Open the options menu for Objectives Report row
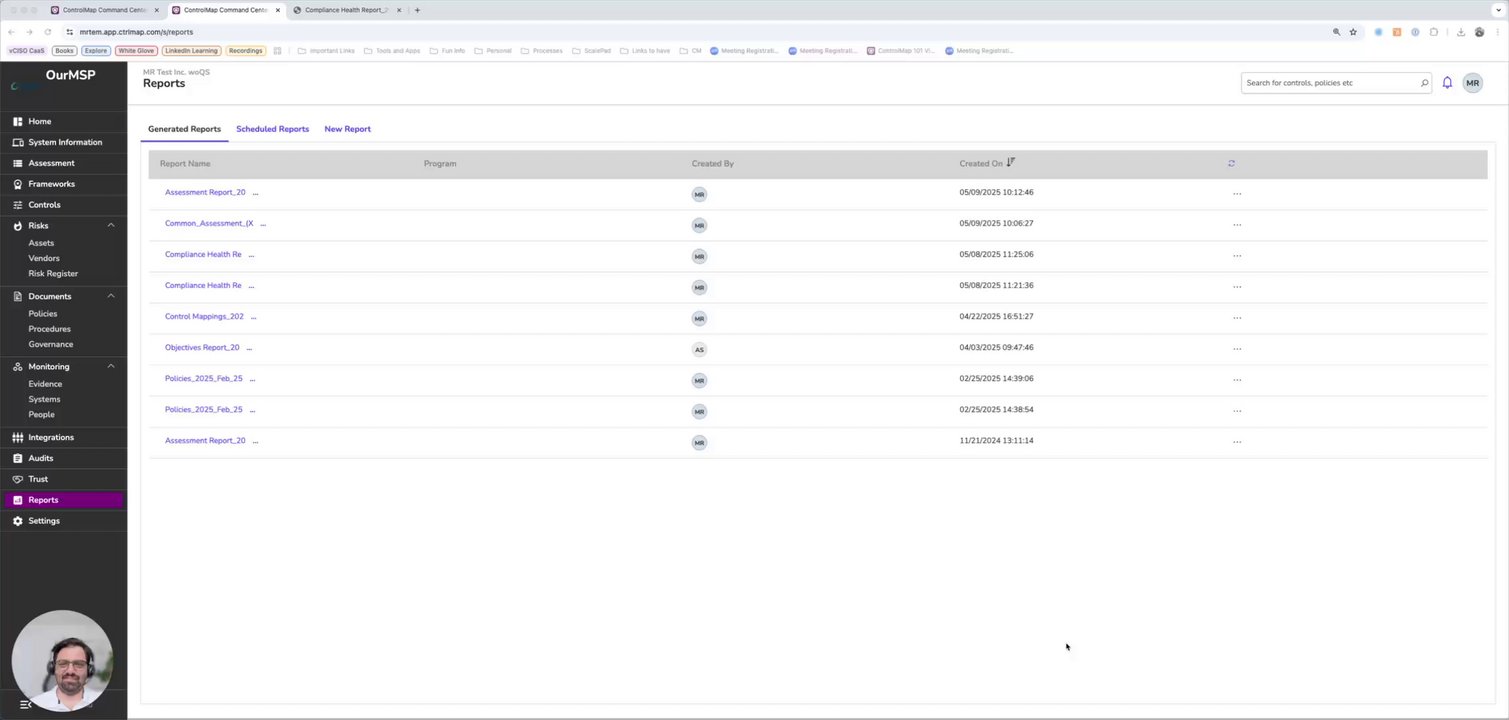This screenshot has width=1509, height=720. pos(1237,348)
